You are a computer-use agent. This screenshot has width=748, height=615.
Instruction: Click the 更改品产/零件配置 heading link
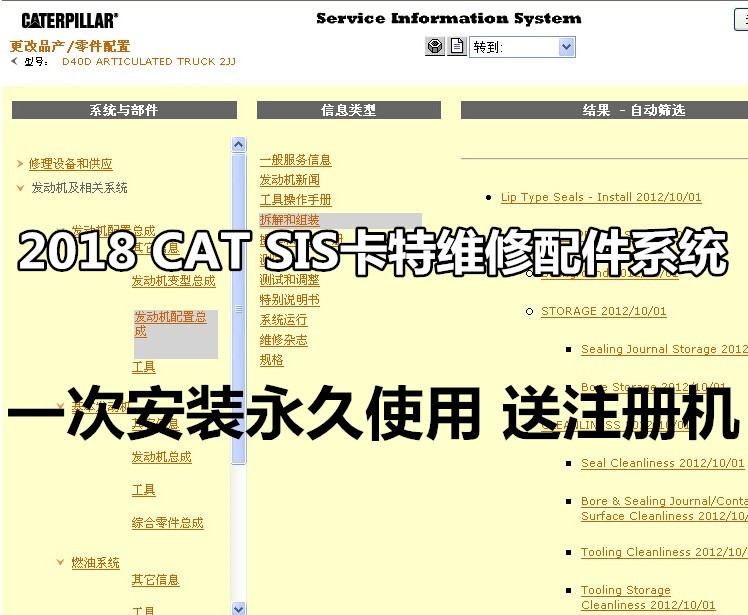(70, 46)
